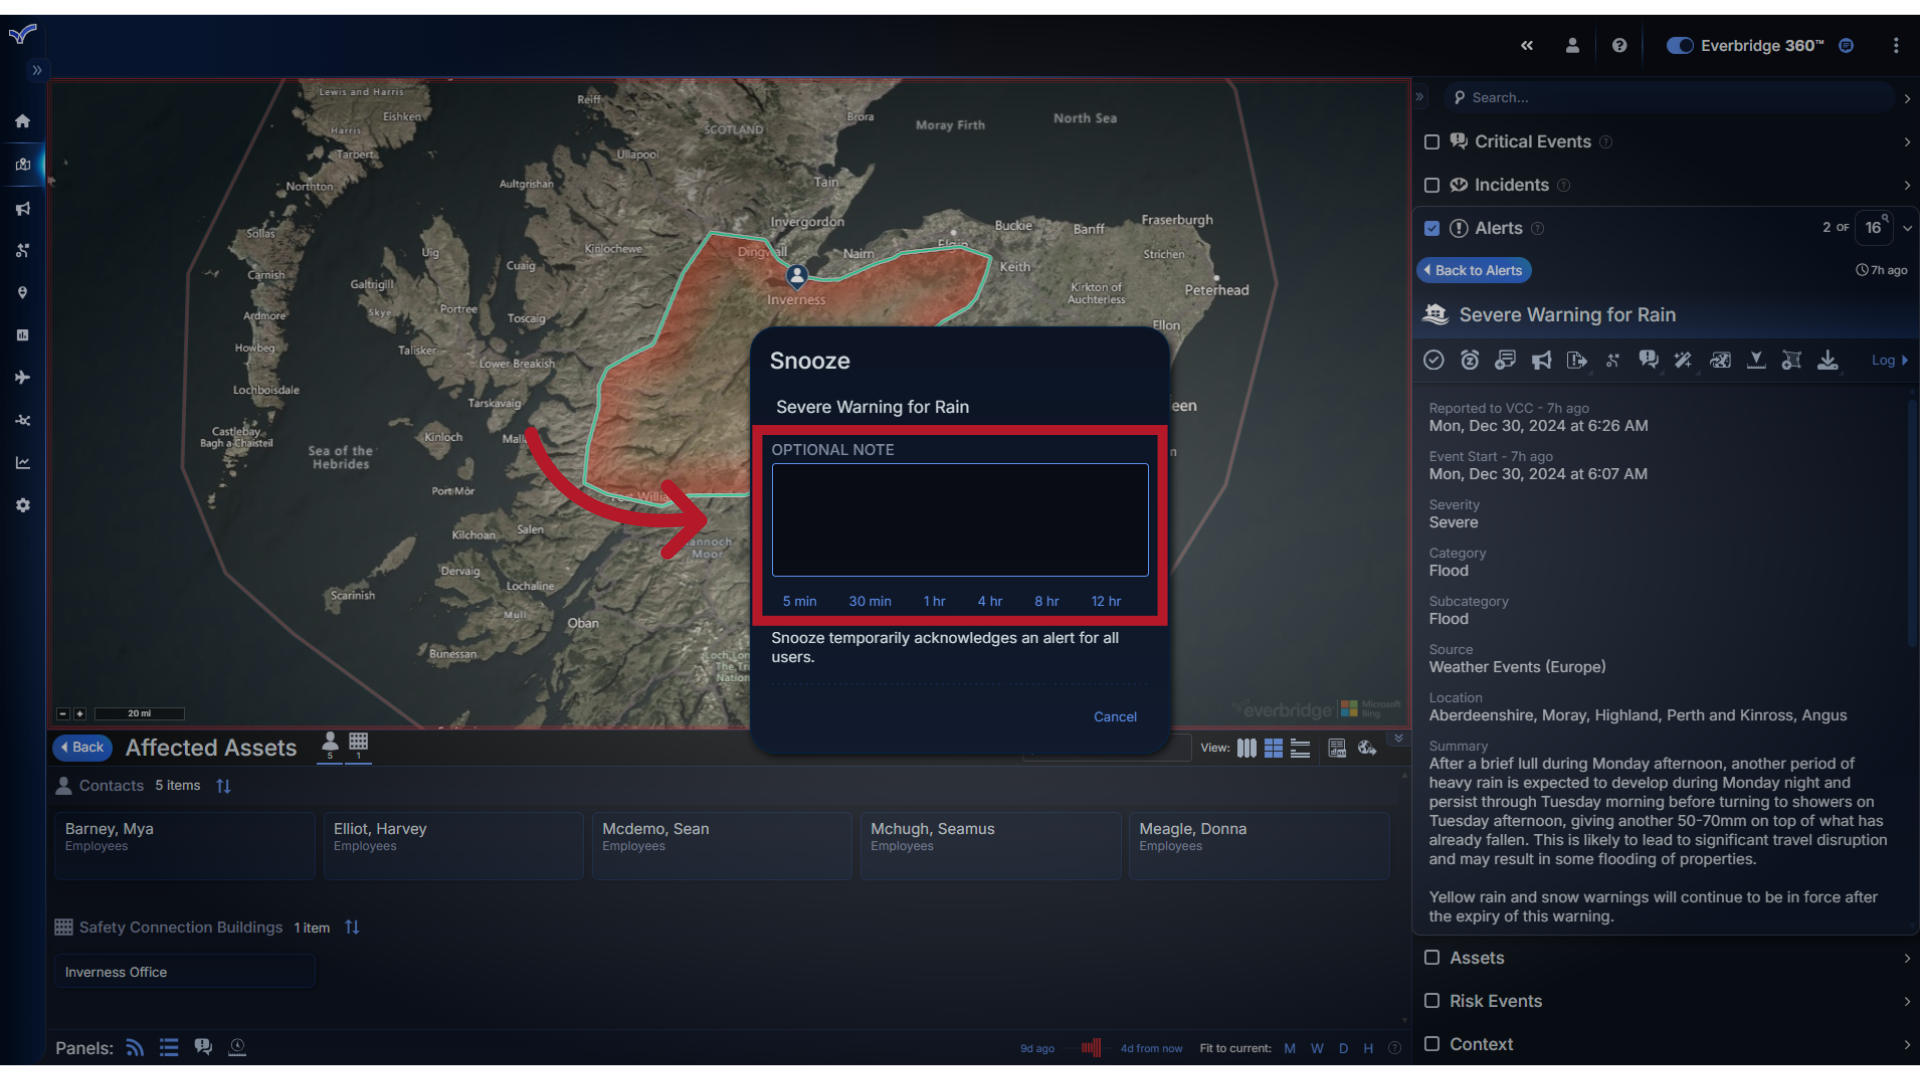Select the list rows view icon

[x=1300, y=748]
